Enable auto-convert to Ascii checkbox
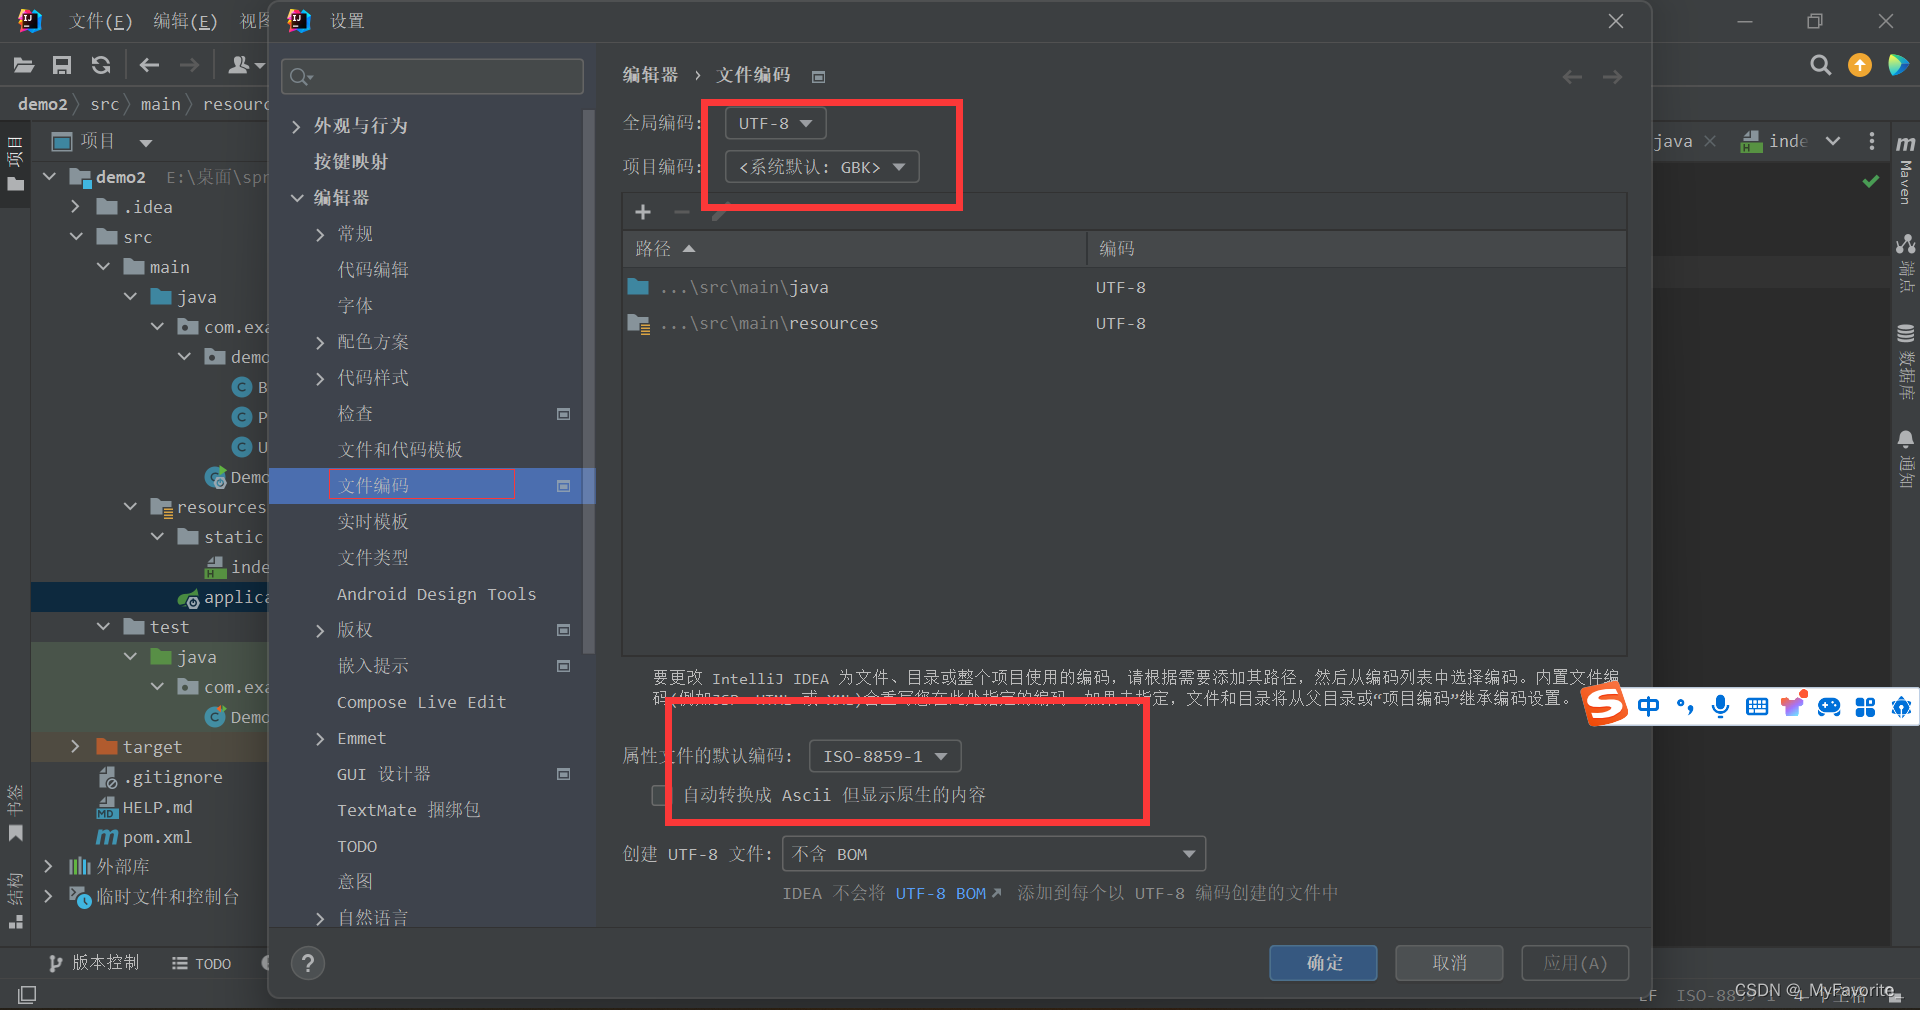 tap(660, 795)
